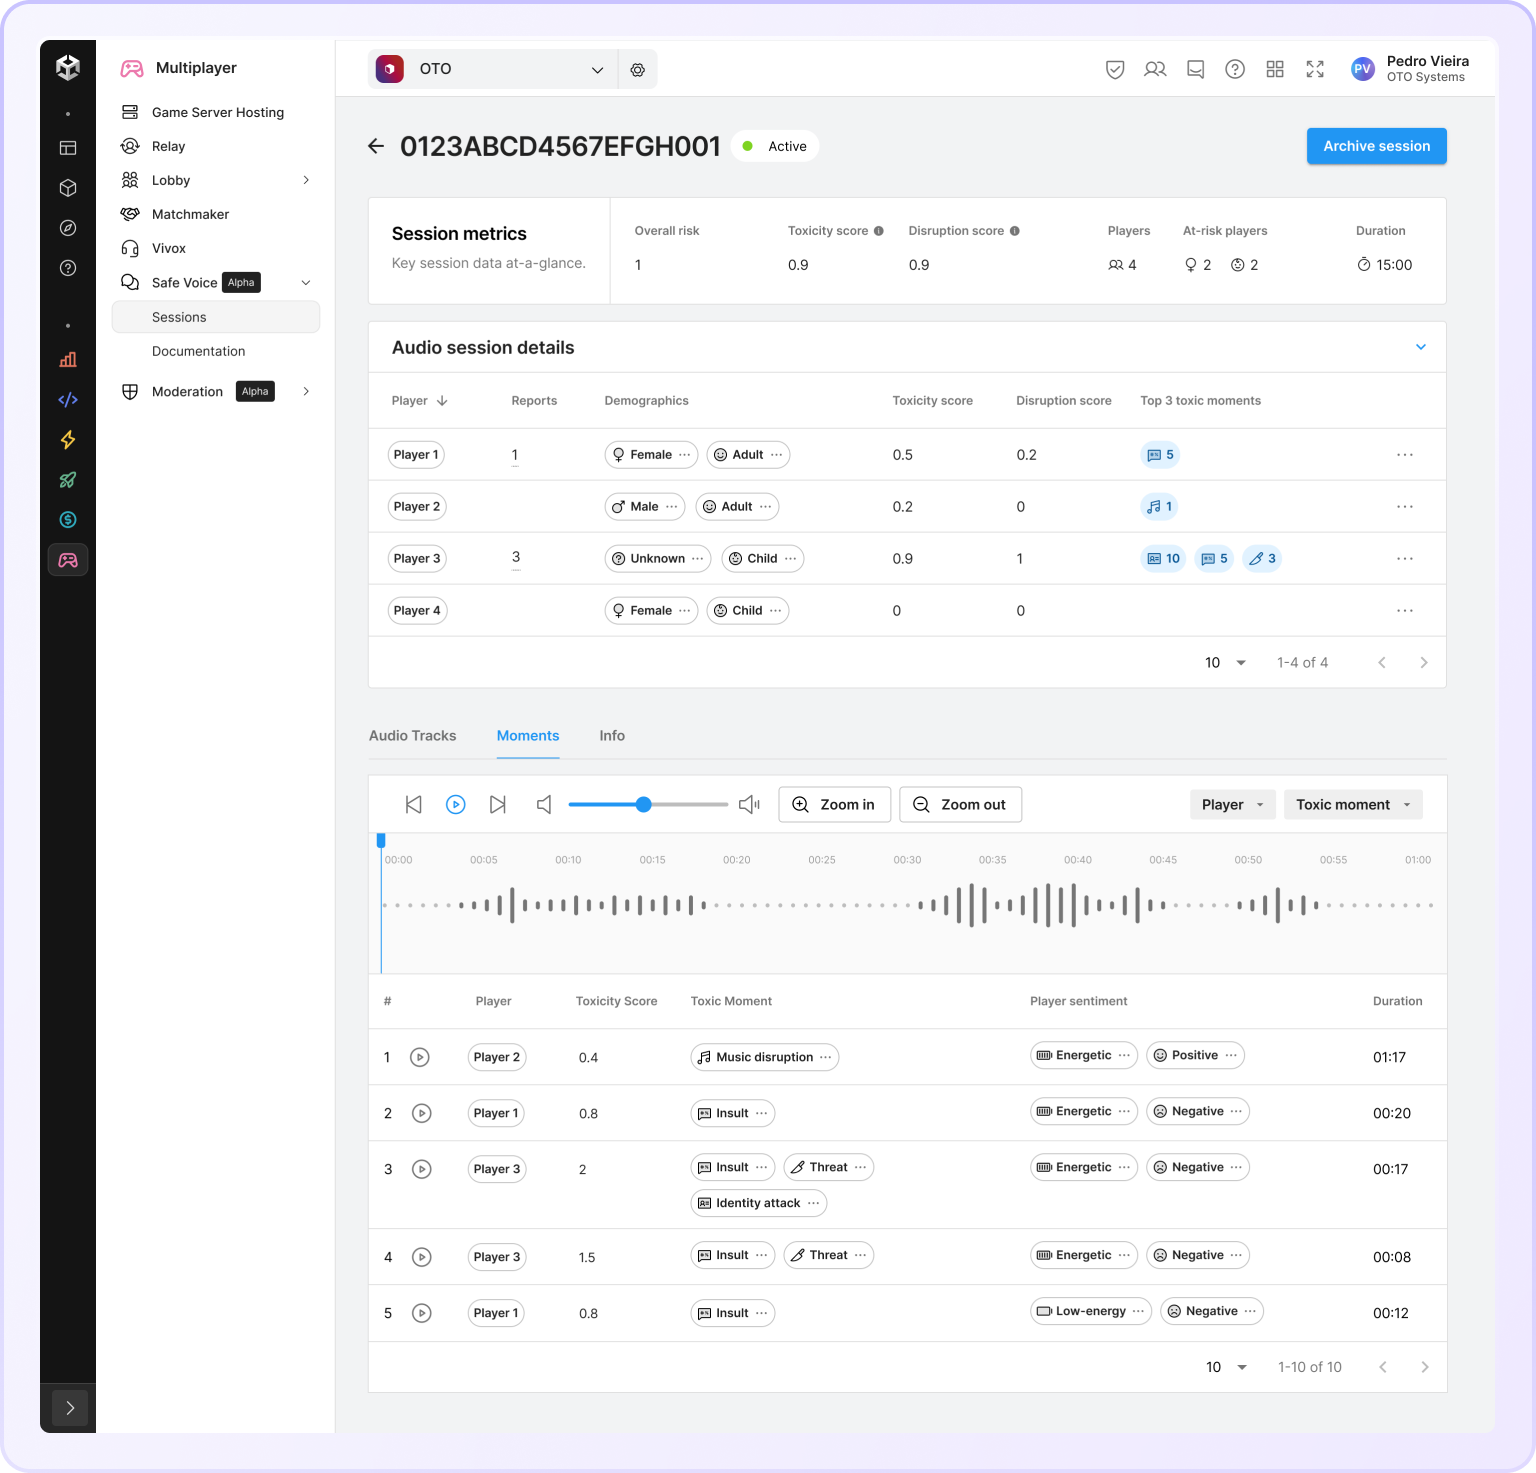The image size is (1536, 1473).
Task: Mute audio using the speaker icon
Action: pyautogui.click(x=544, y=805)
